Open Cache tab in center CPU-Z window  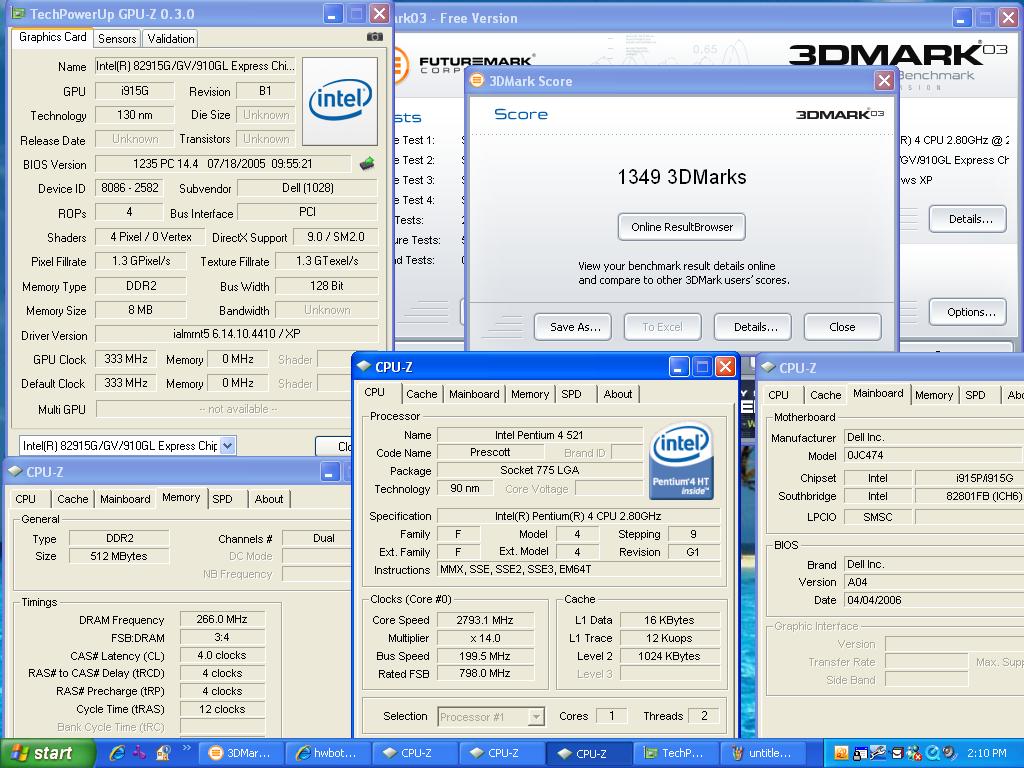[421, 394]
